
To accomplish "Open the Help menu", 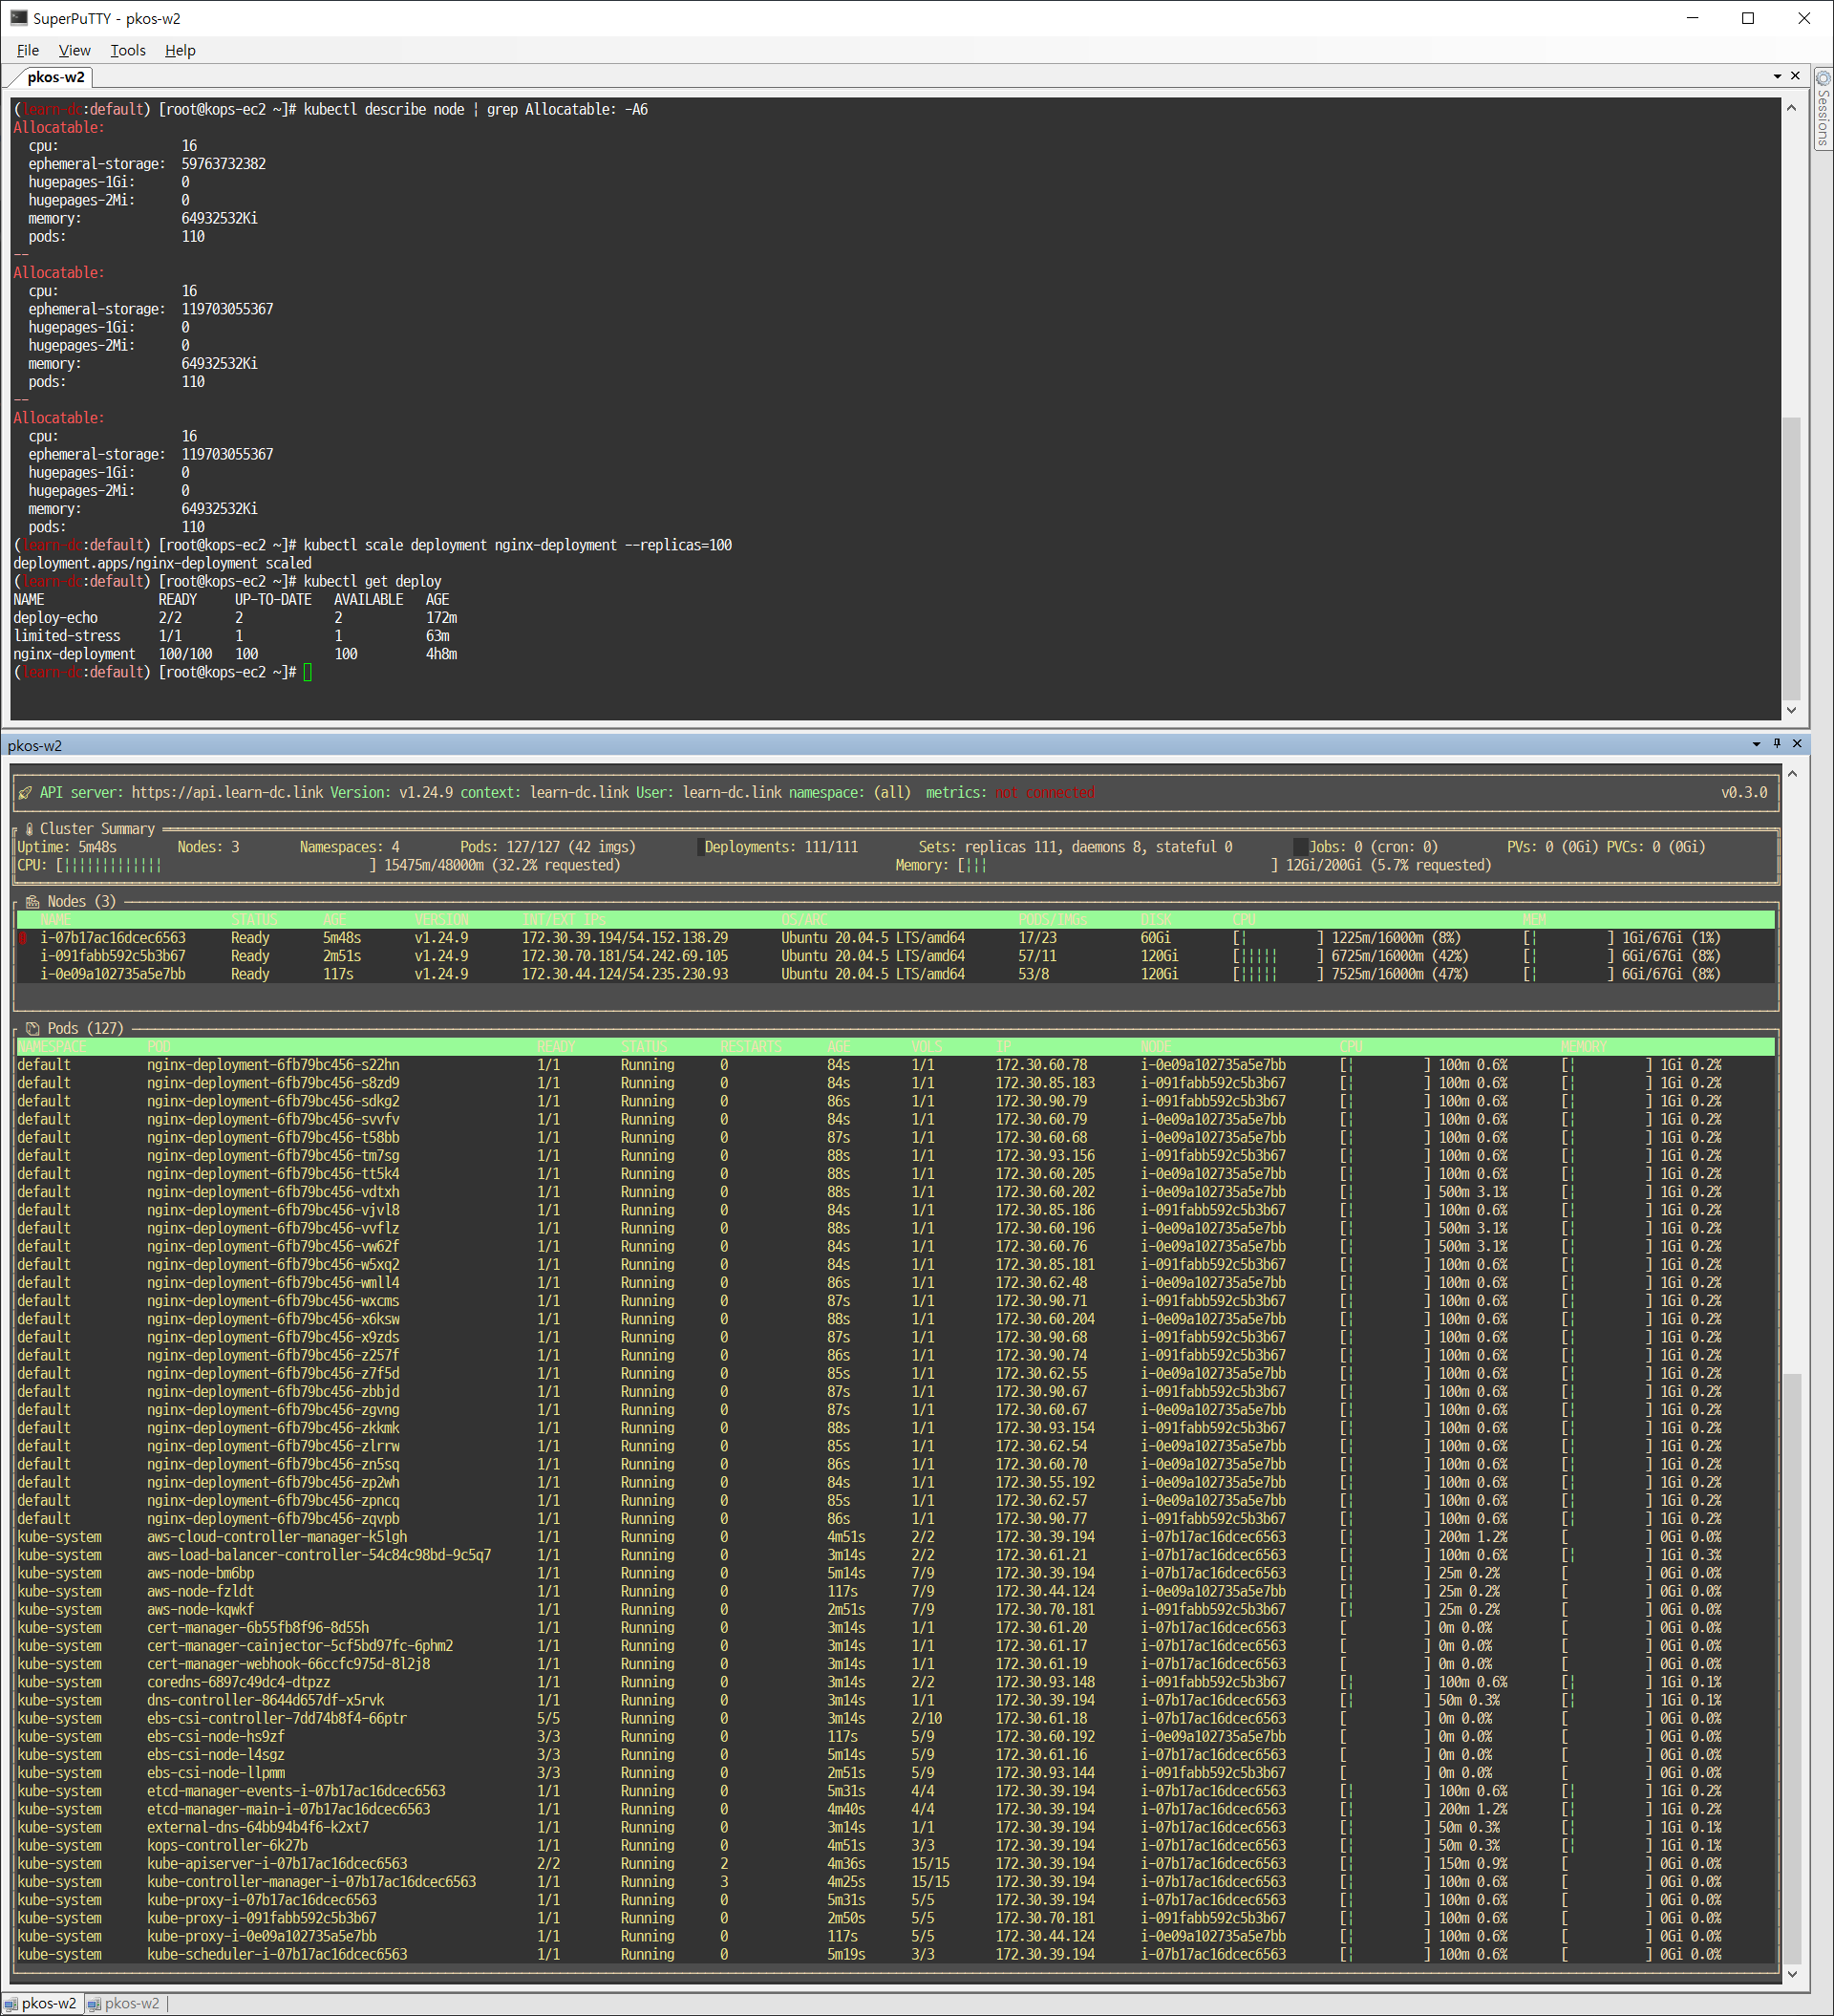I will [x=179, y=50].
